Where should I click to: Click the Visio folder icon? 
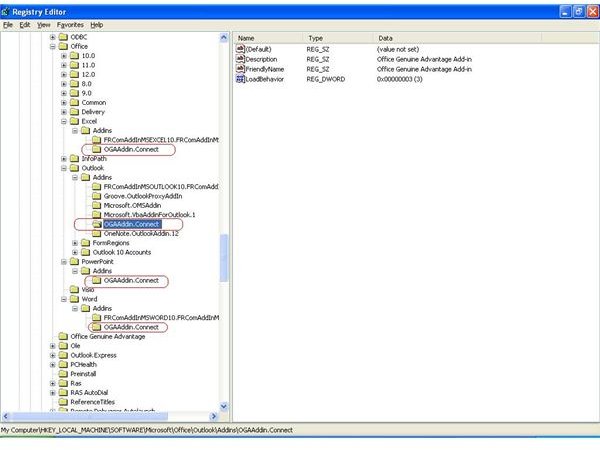[74, 290]
